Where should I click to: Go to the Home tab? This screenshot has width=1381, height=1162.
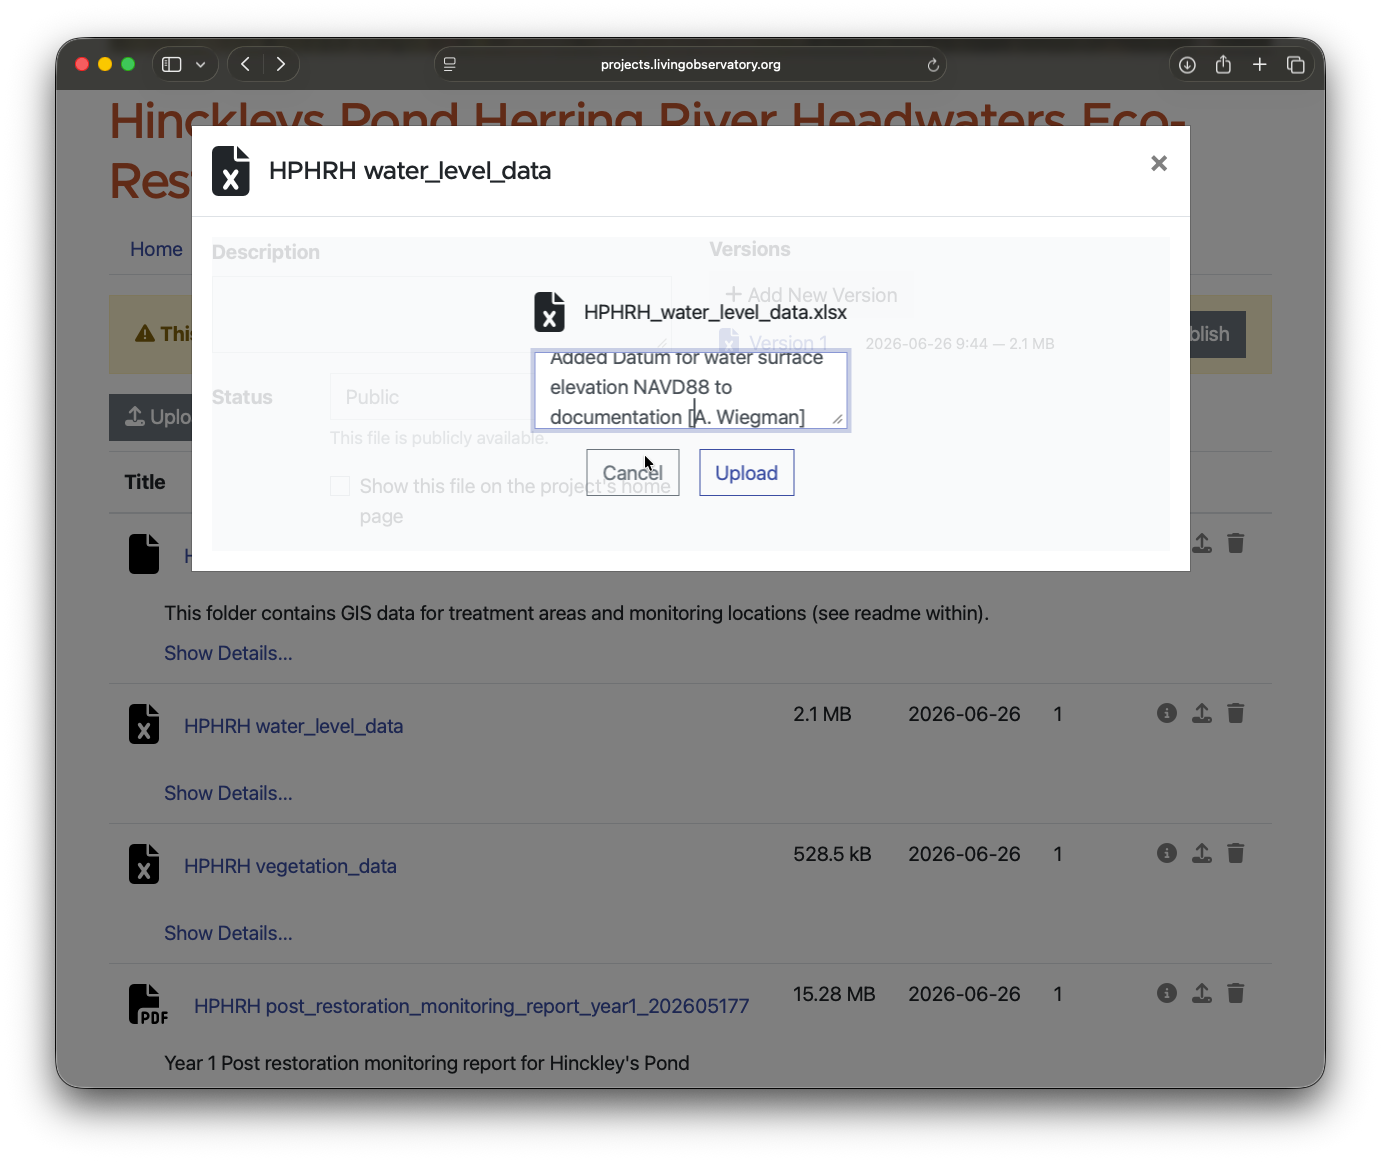[156, 249]
